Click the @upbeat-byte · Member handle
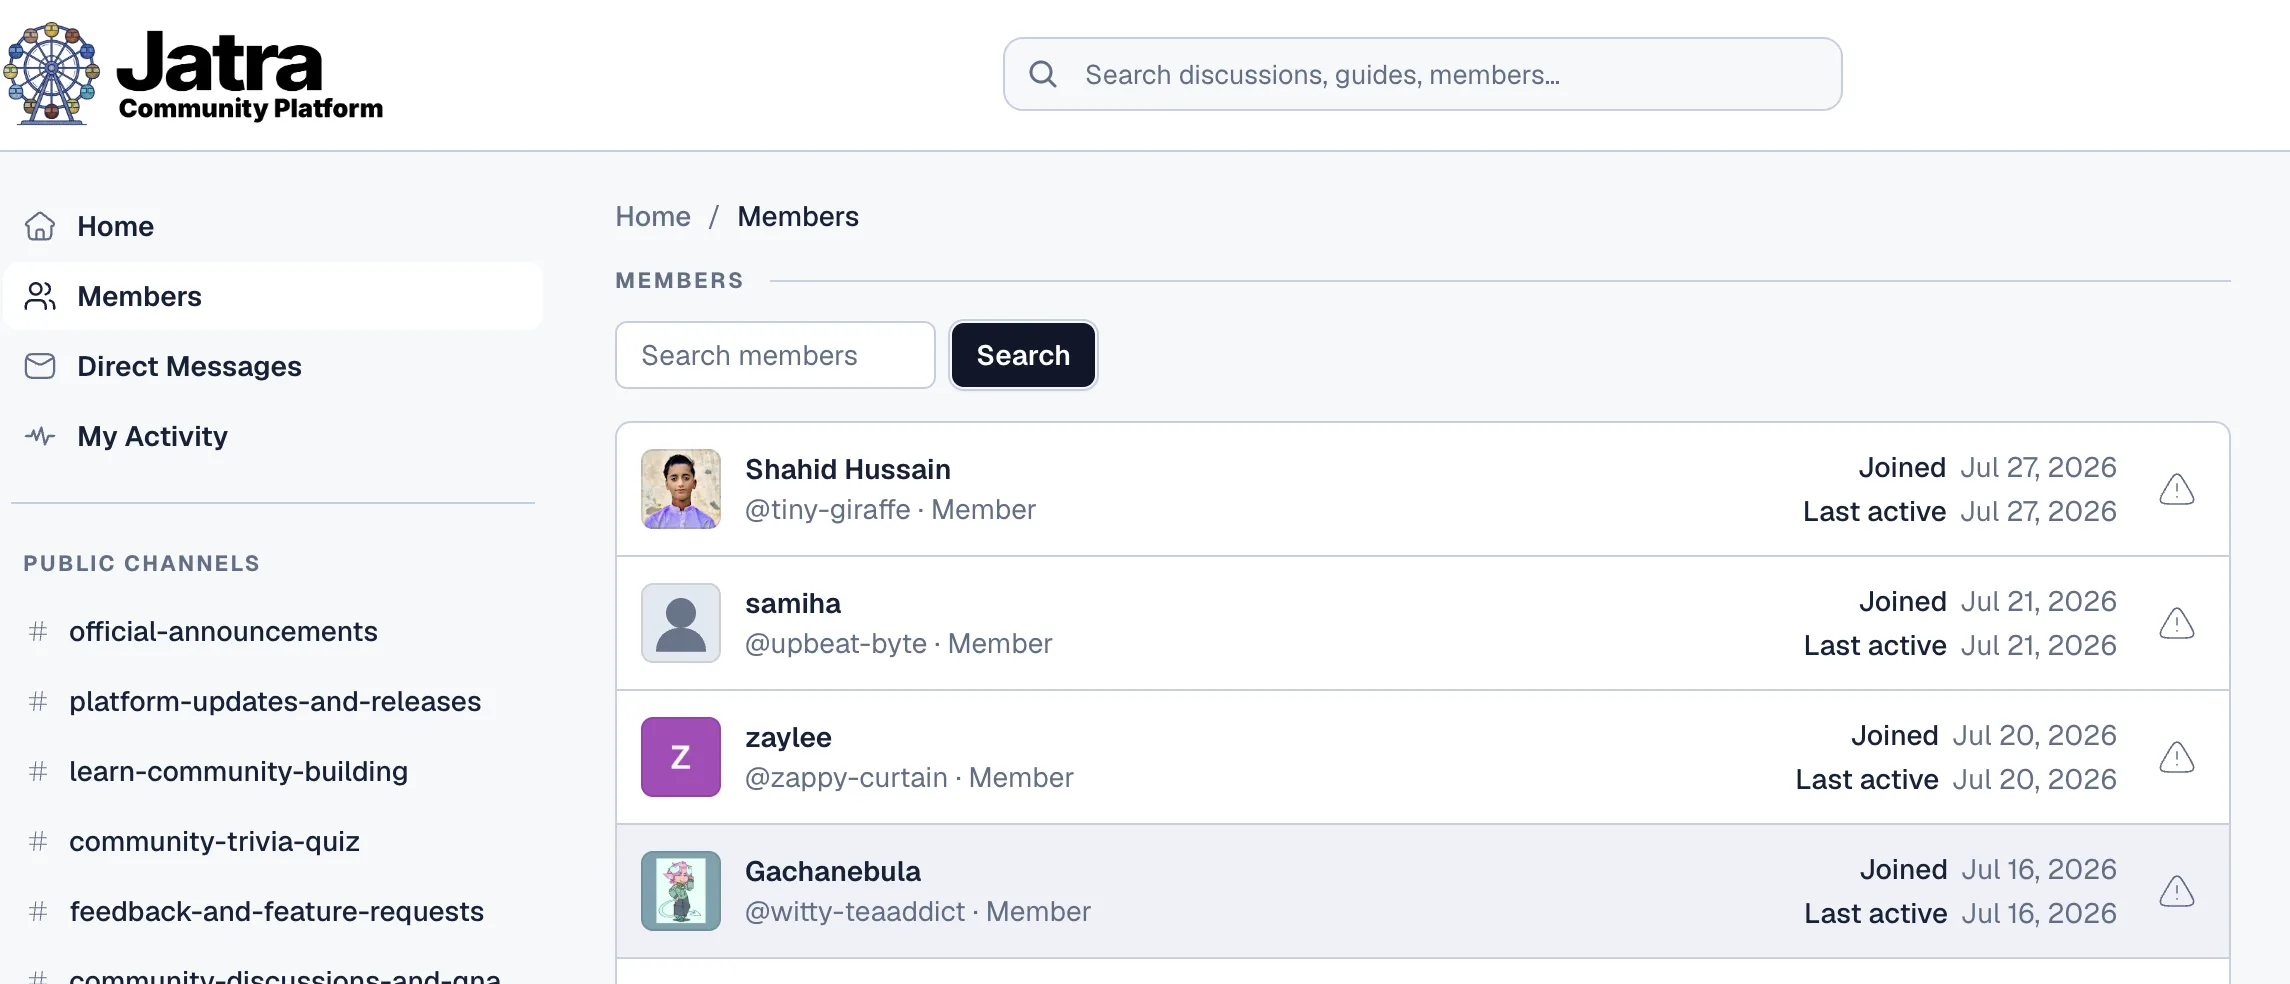Viewport: 2290px width, 984px height. pyautogui.click(x=898, y=643)
